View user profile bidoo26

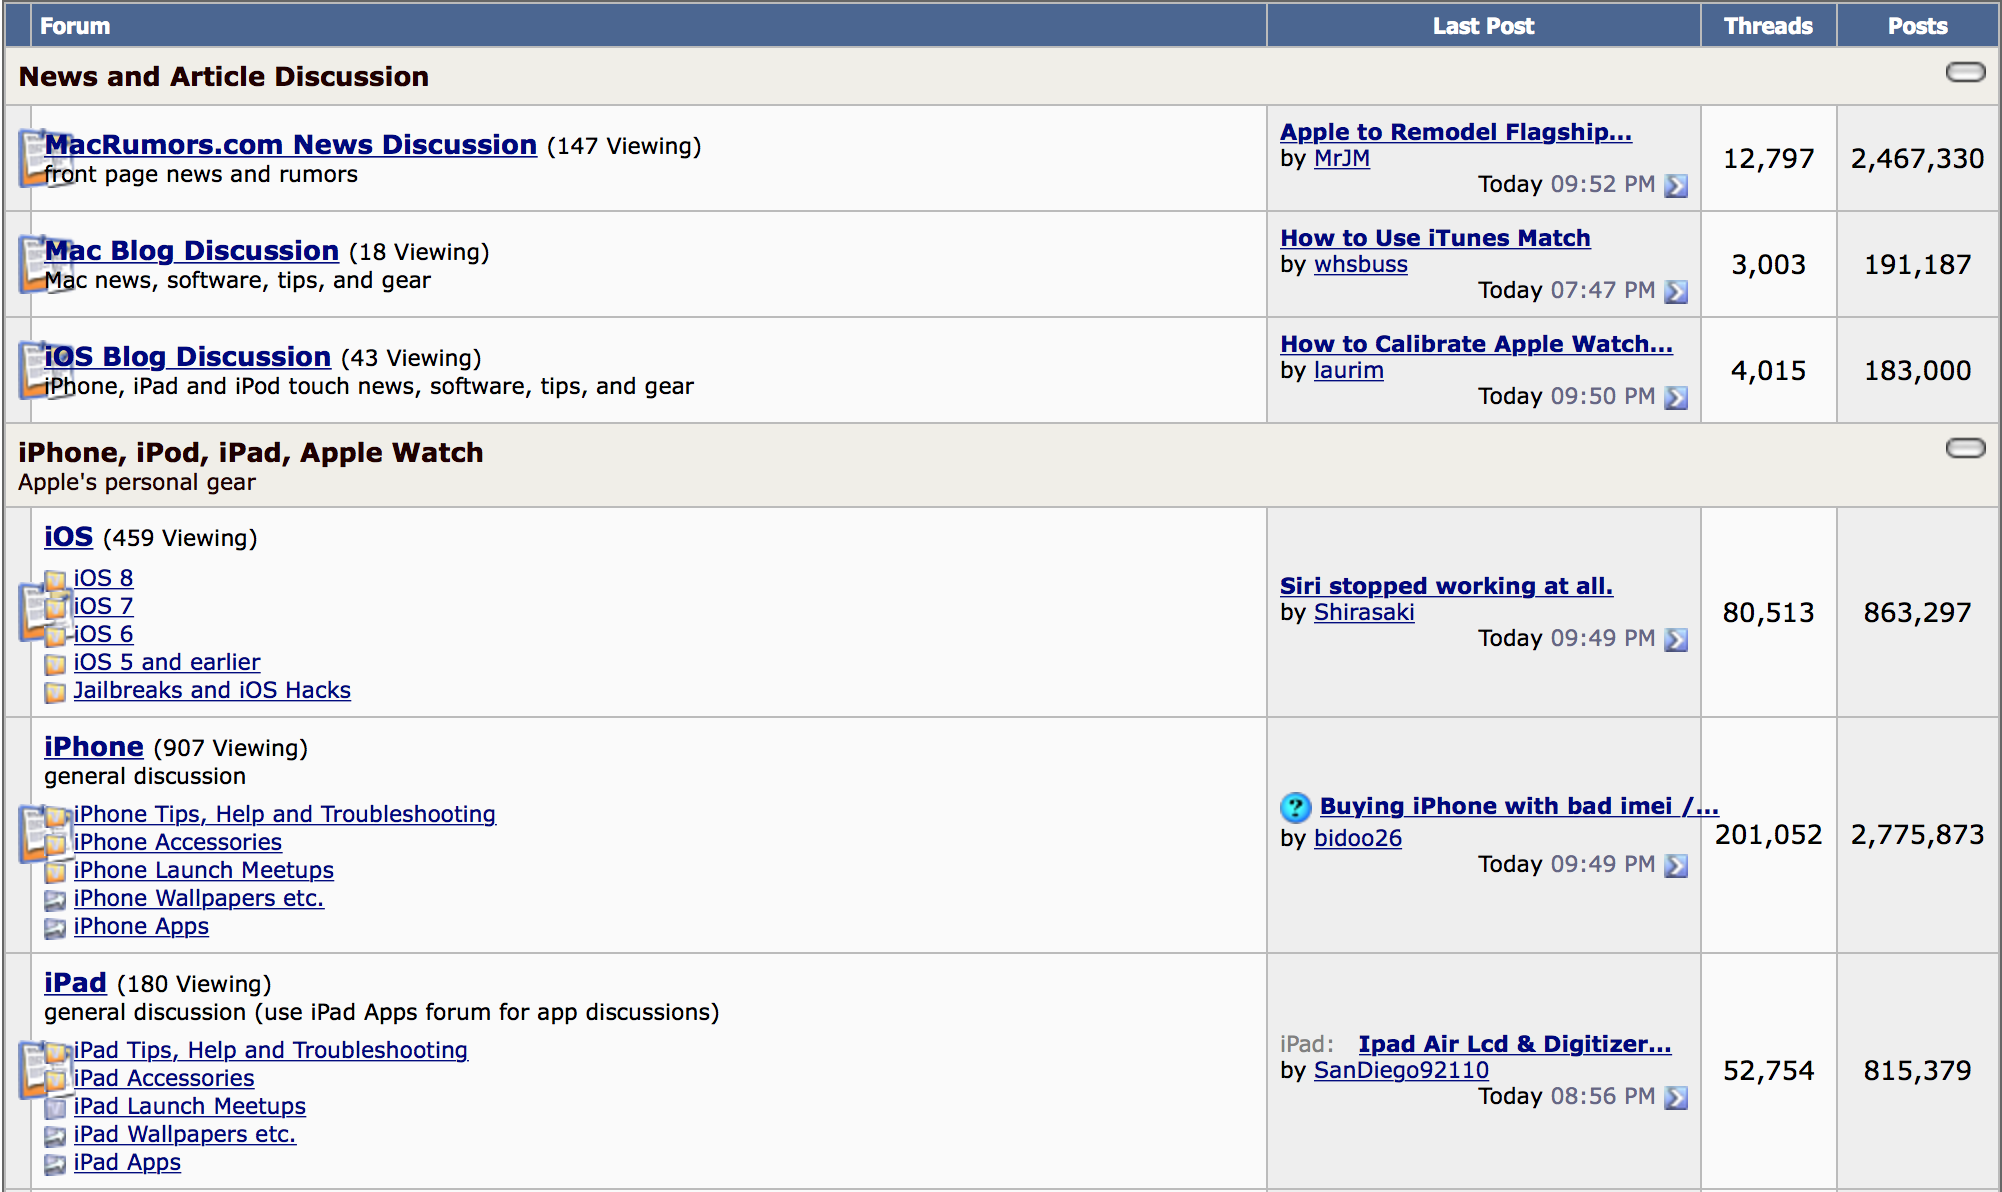coord(1358,838)
